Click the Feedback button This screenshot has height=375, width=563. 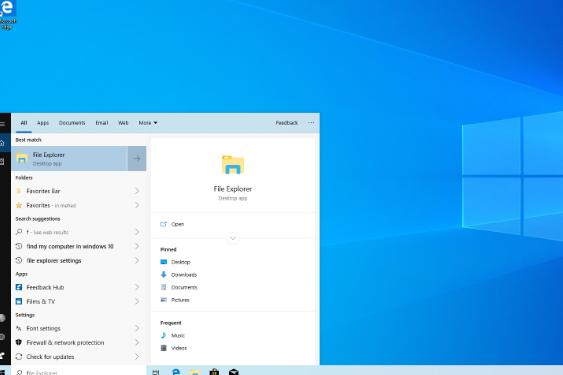pos(287,123)
